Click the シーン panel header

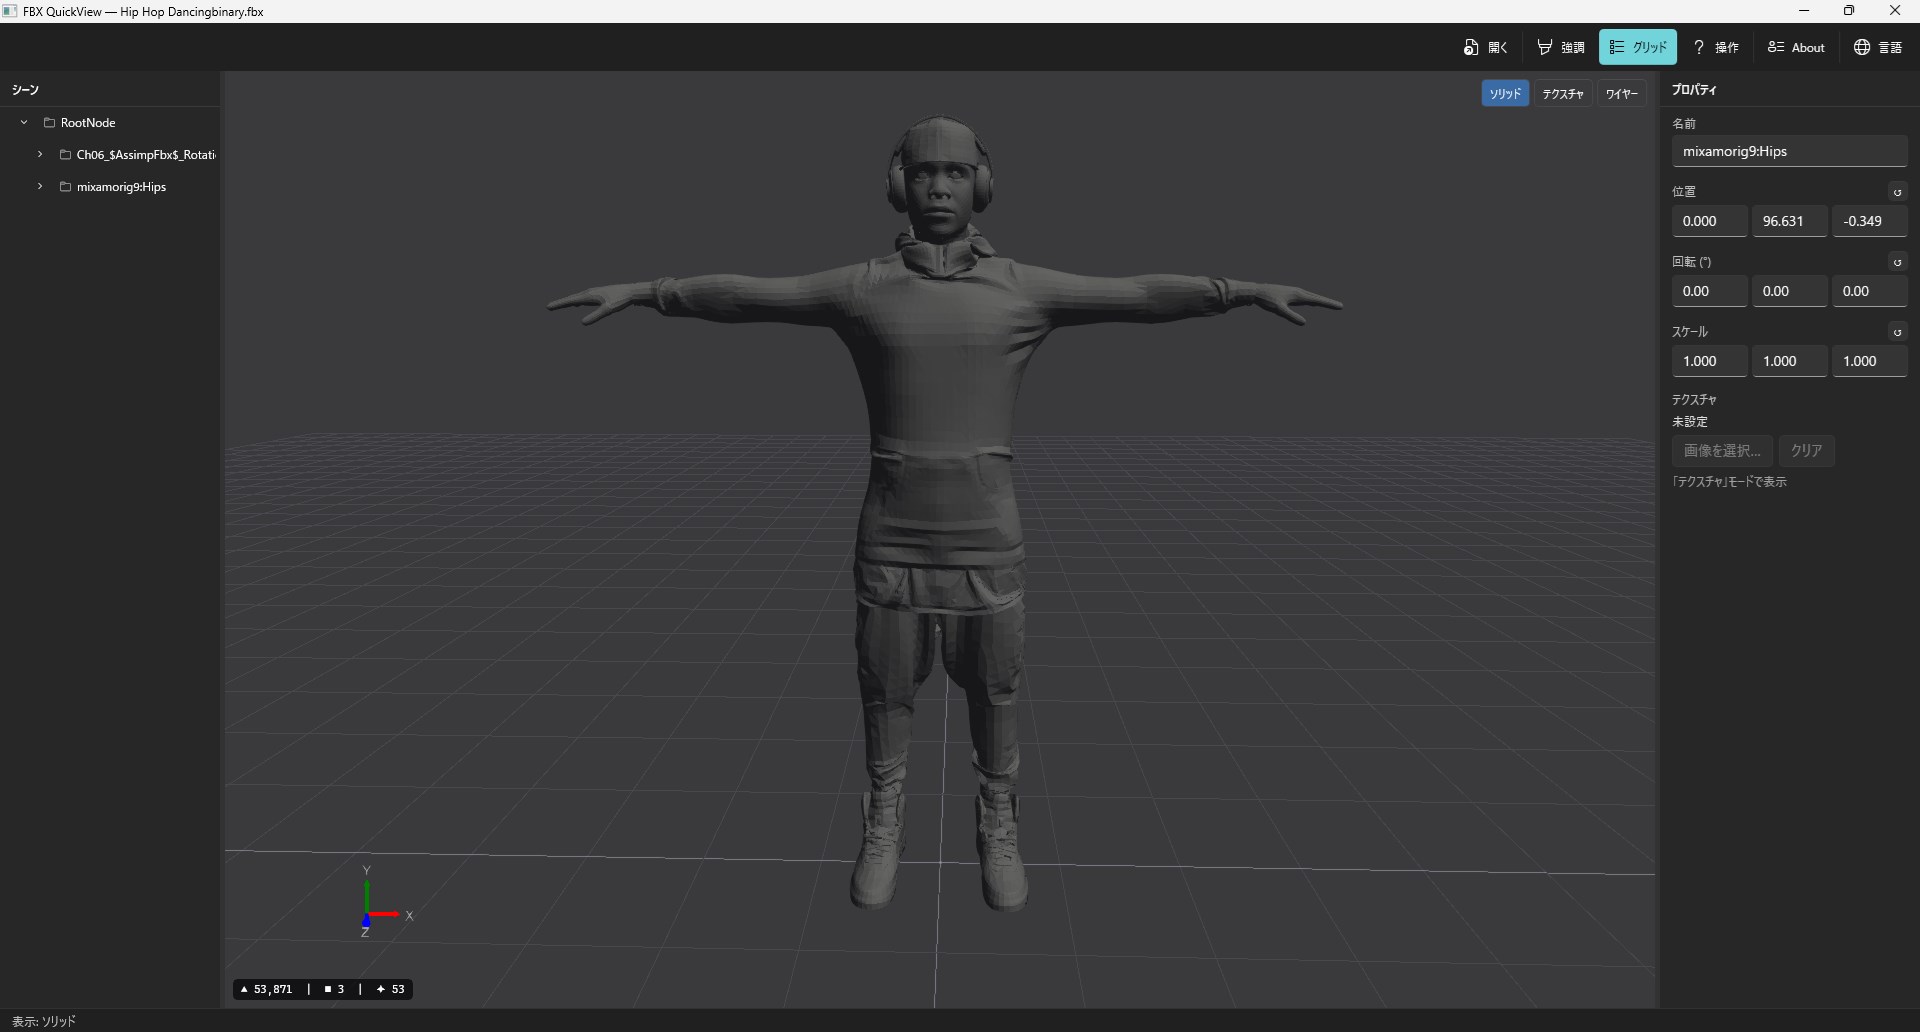pyautogui.click(x=25, y=90)
